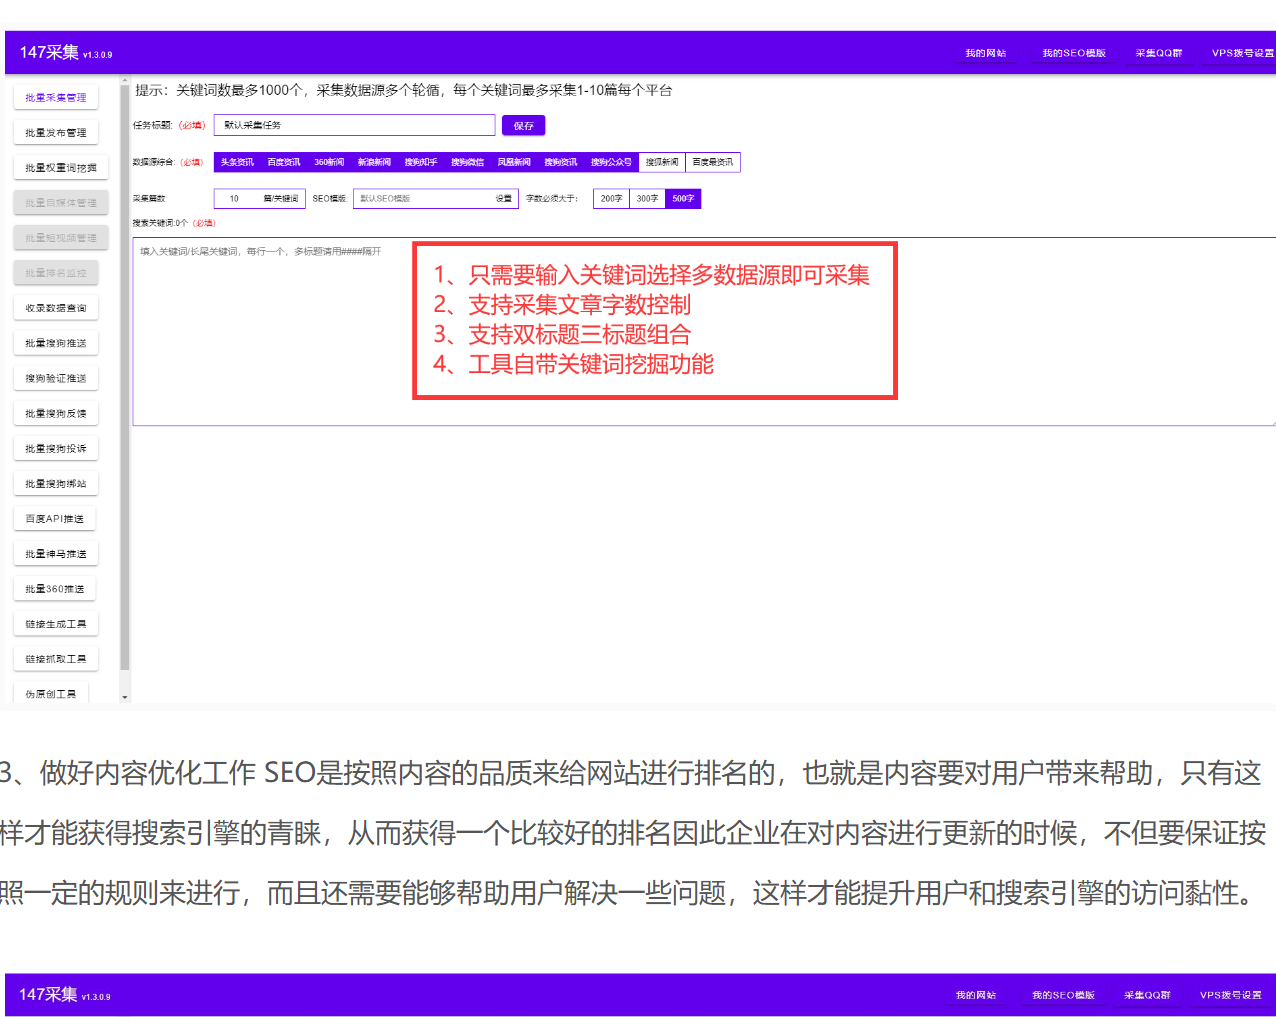This screenshot has height=1017, width=1276.
Task: Toggle the 搜狗微信 data source
Action: [467, 162]
